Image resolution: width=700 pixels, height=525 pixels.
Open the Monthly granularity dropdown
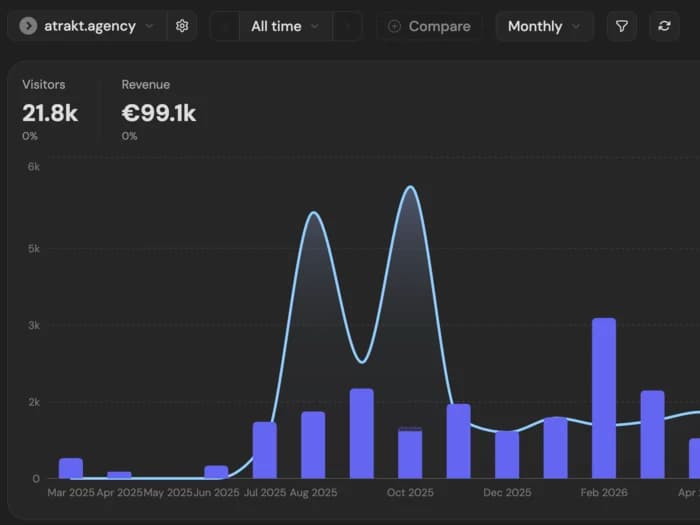click(x=544, y=26)
